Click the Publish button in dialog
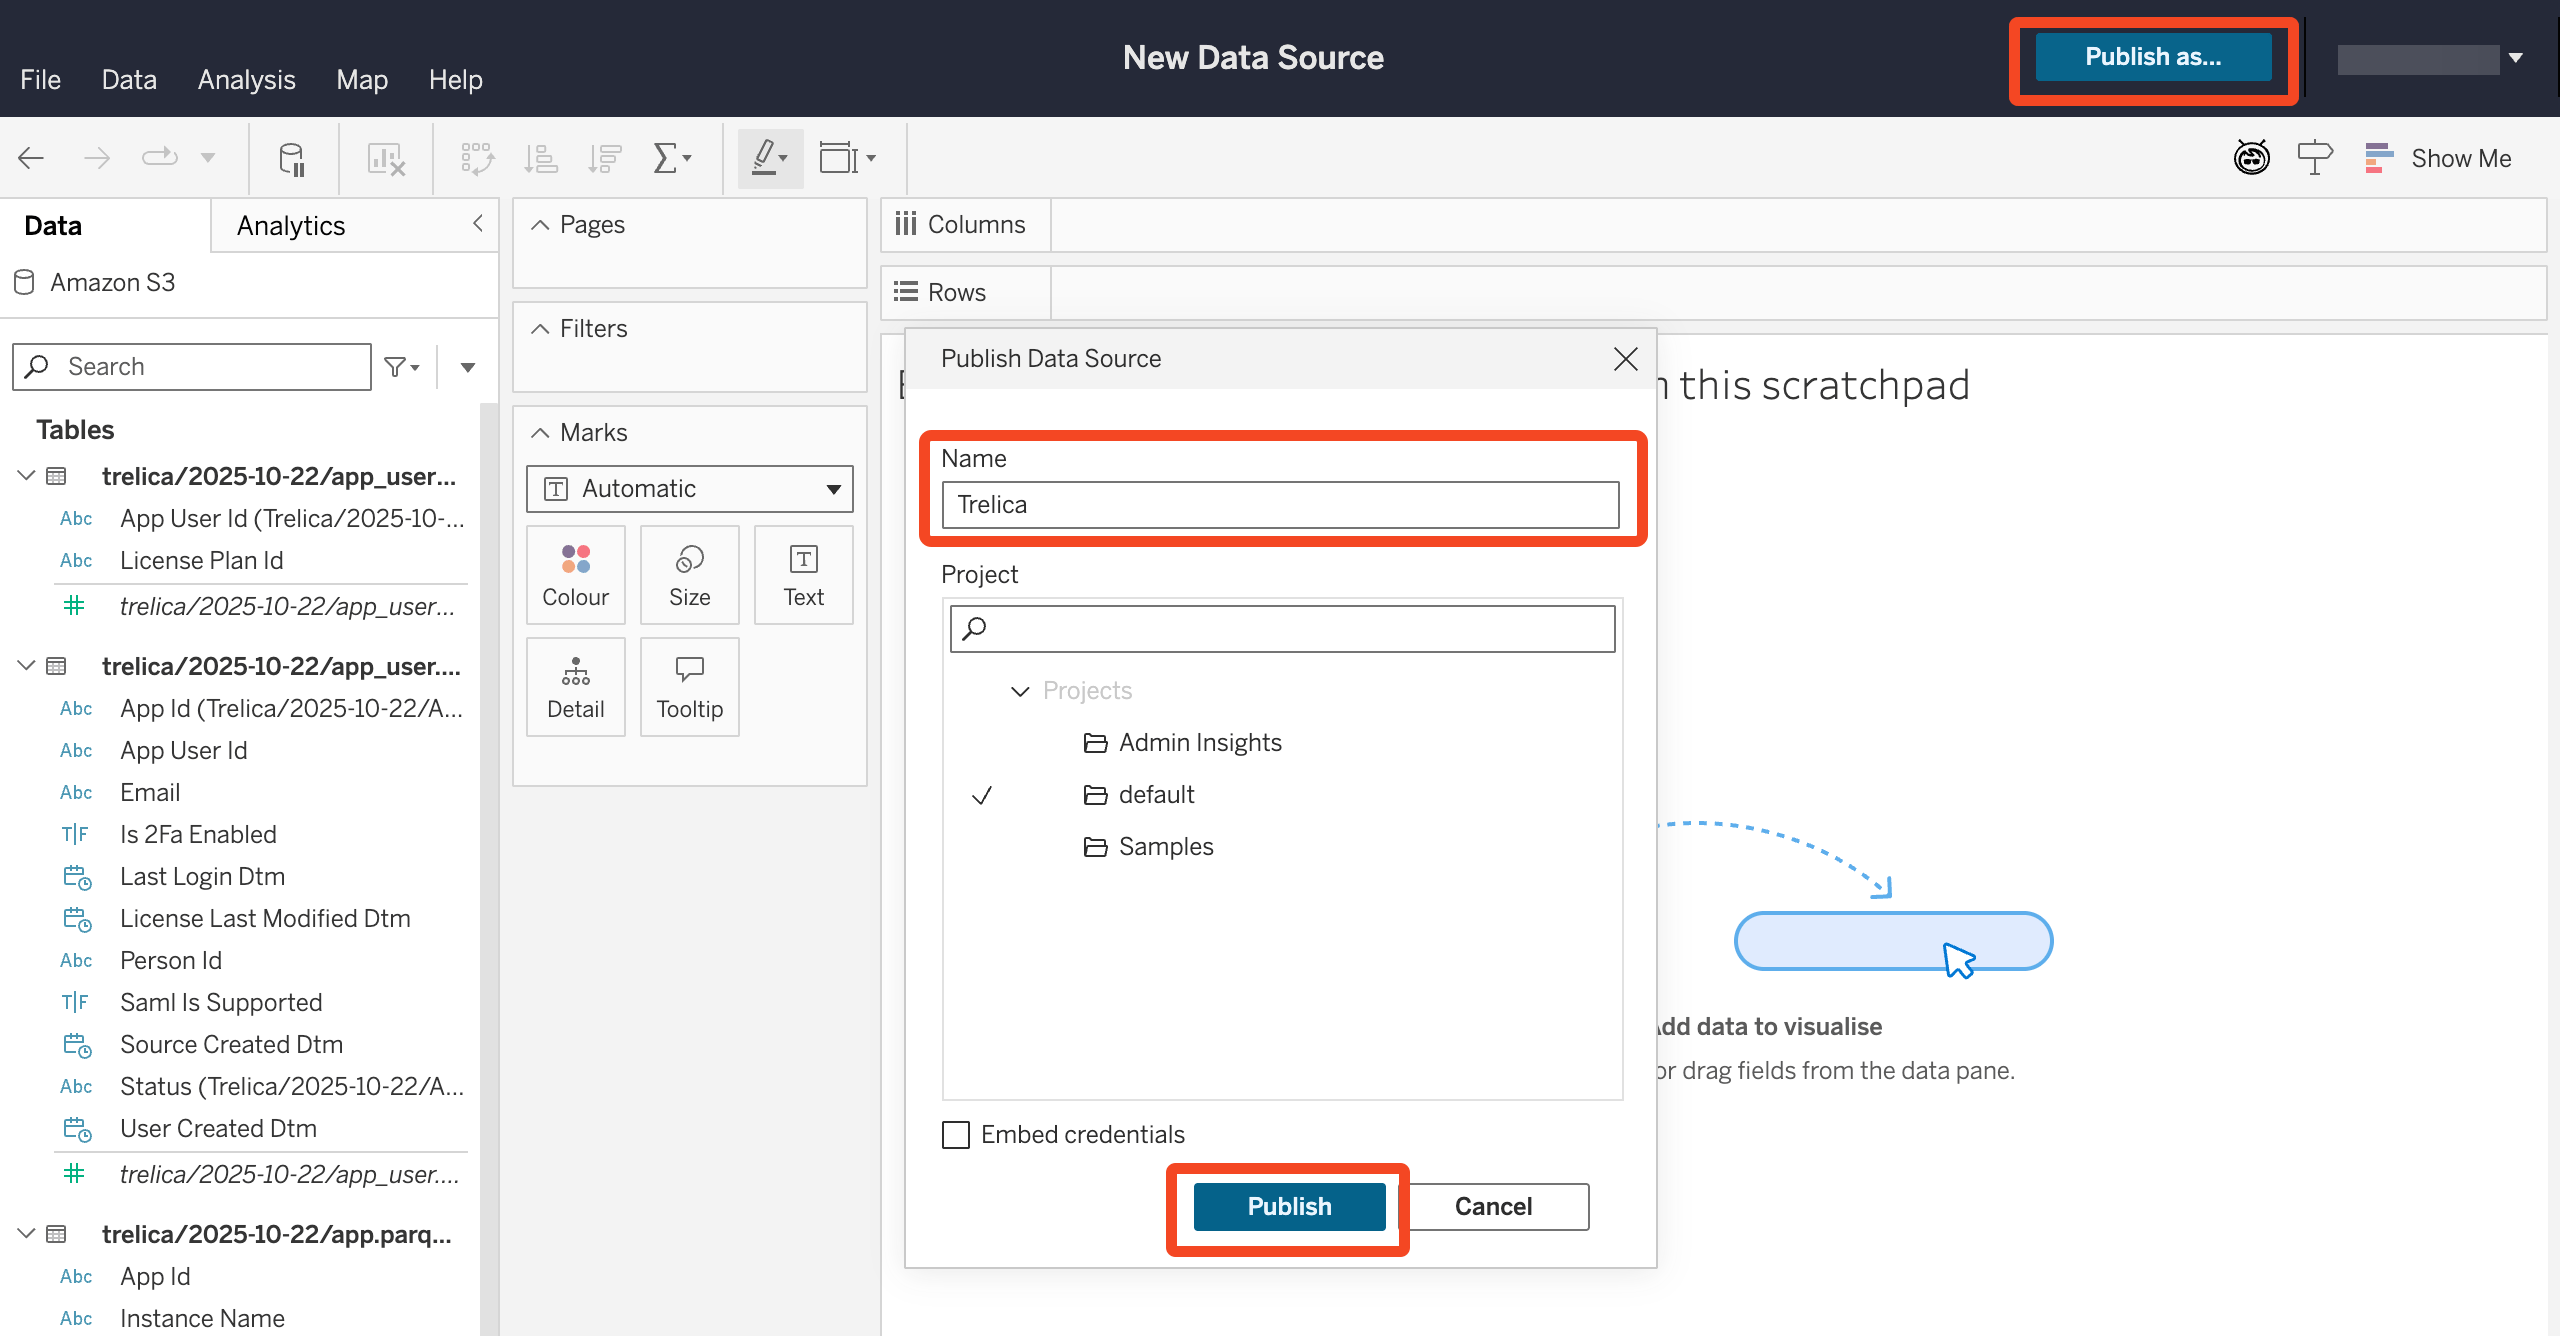Image resolution: width=2560 pixels, height=1336 pixels. 1289,1207
